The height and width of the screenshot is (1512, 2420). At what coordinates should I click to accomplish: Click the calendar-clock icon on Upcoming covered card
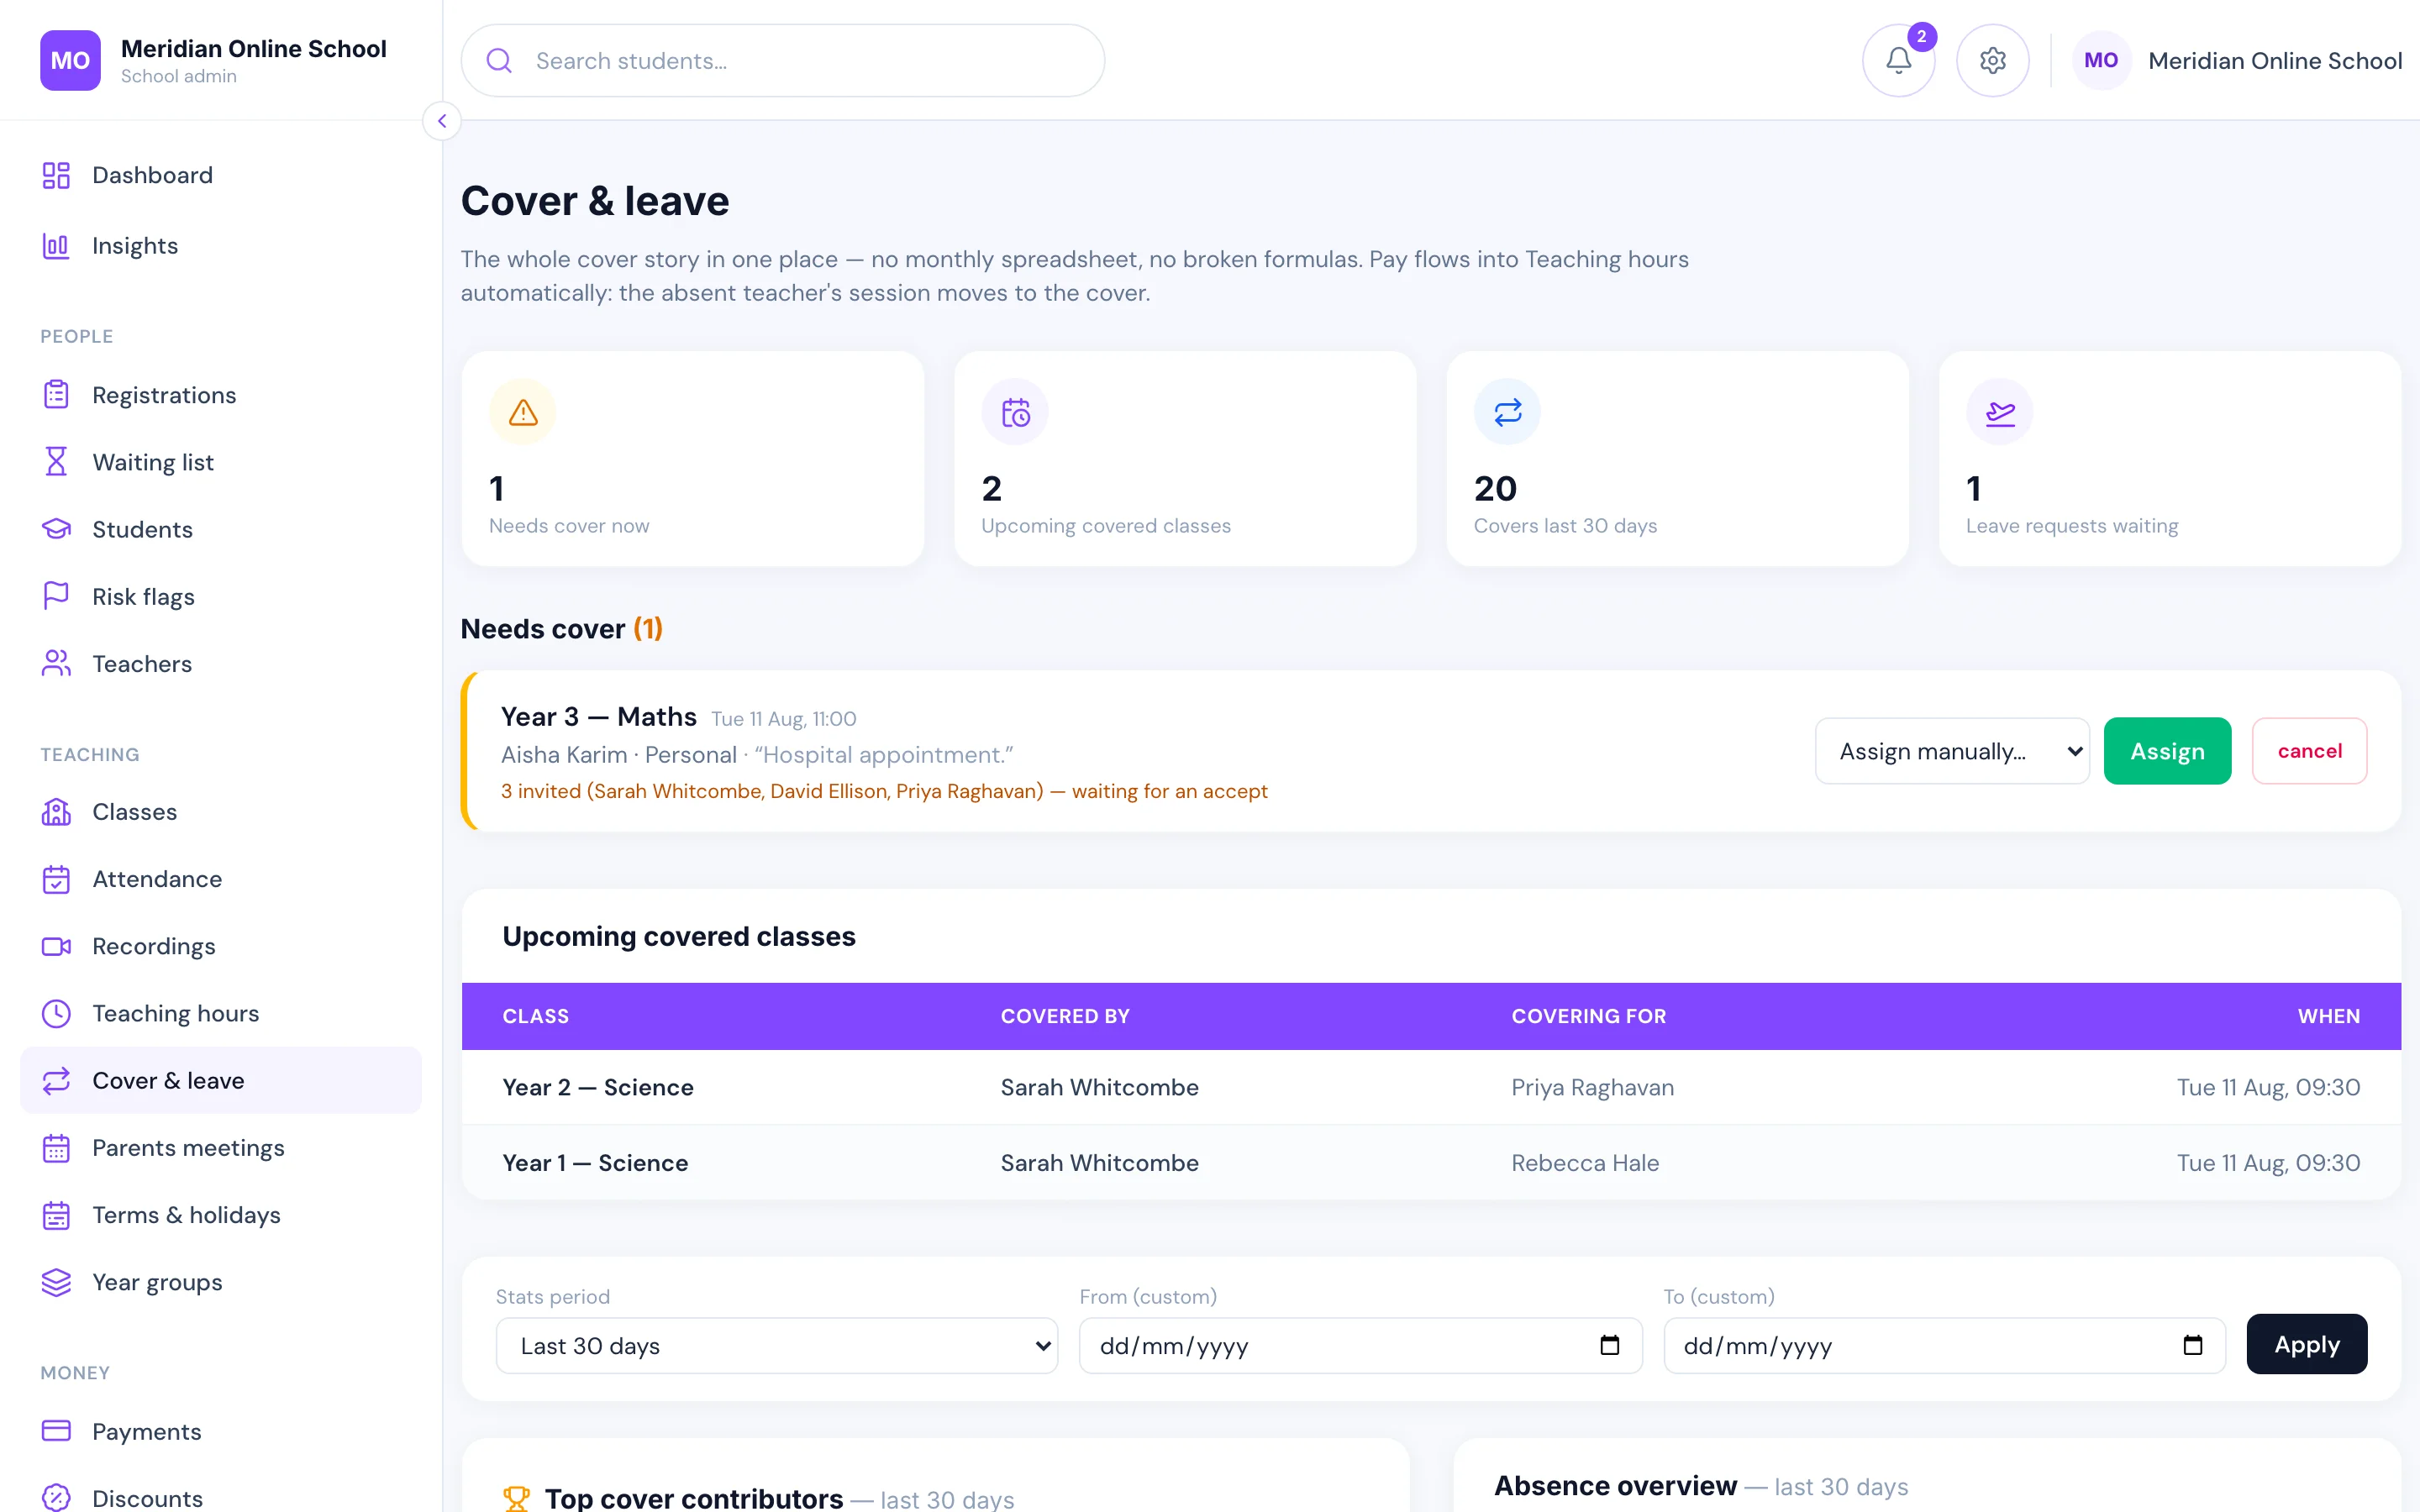point(1015,412)
